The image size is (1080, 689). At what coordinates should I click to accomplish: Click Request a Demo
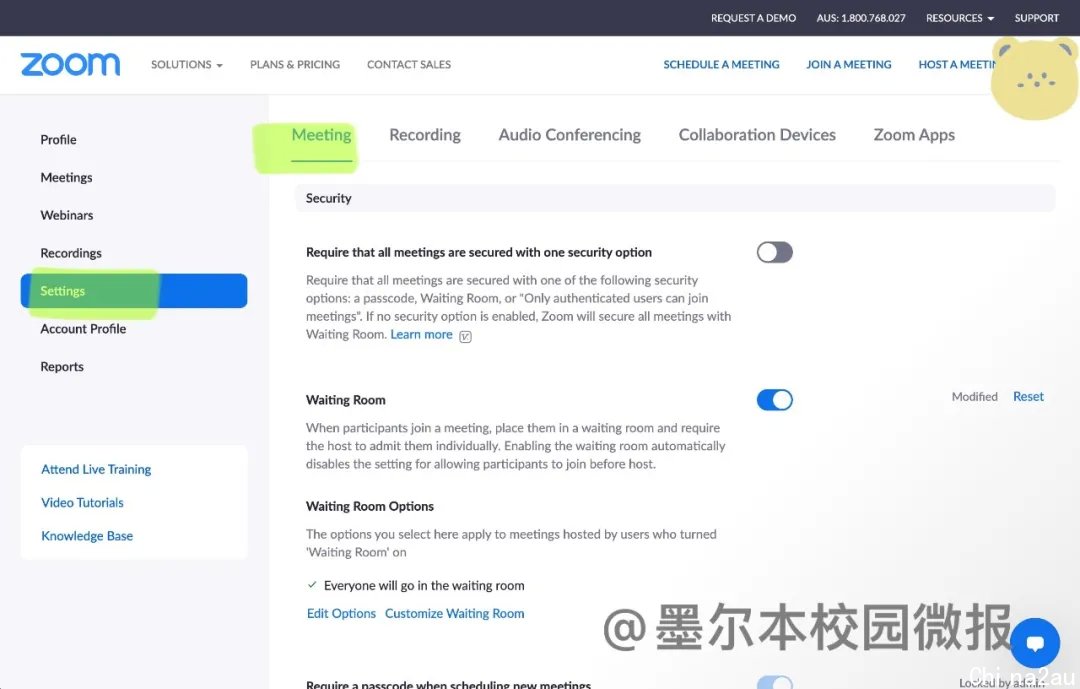click(x=754, y=18)
